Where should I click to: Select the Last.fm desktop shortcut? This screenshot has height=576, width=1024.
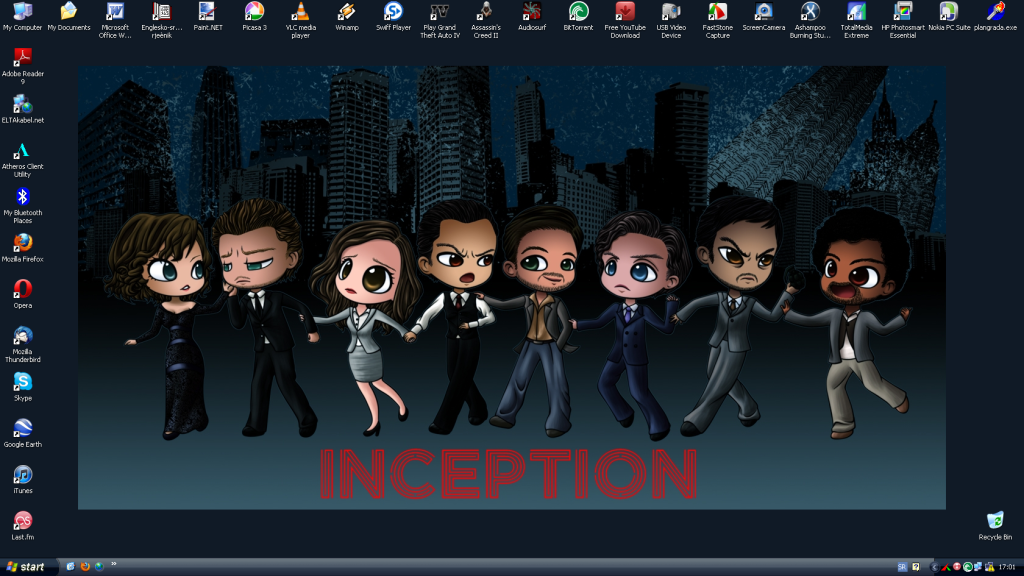22,526
